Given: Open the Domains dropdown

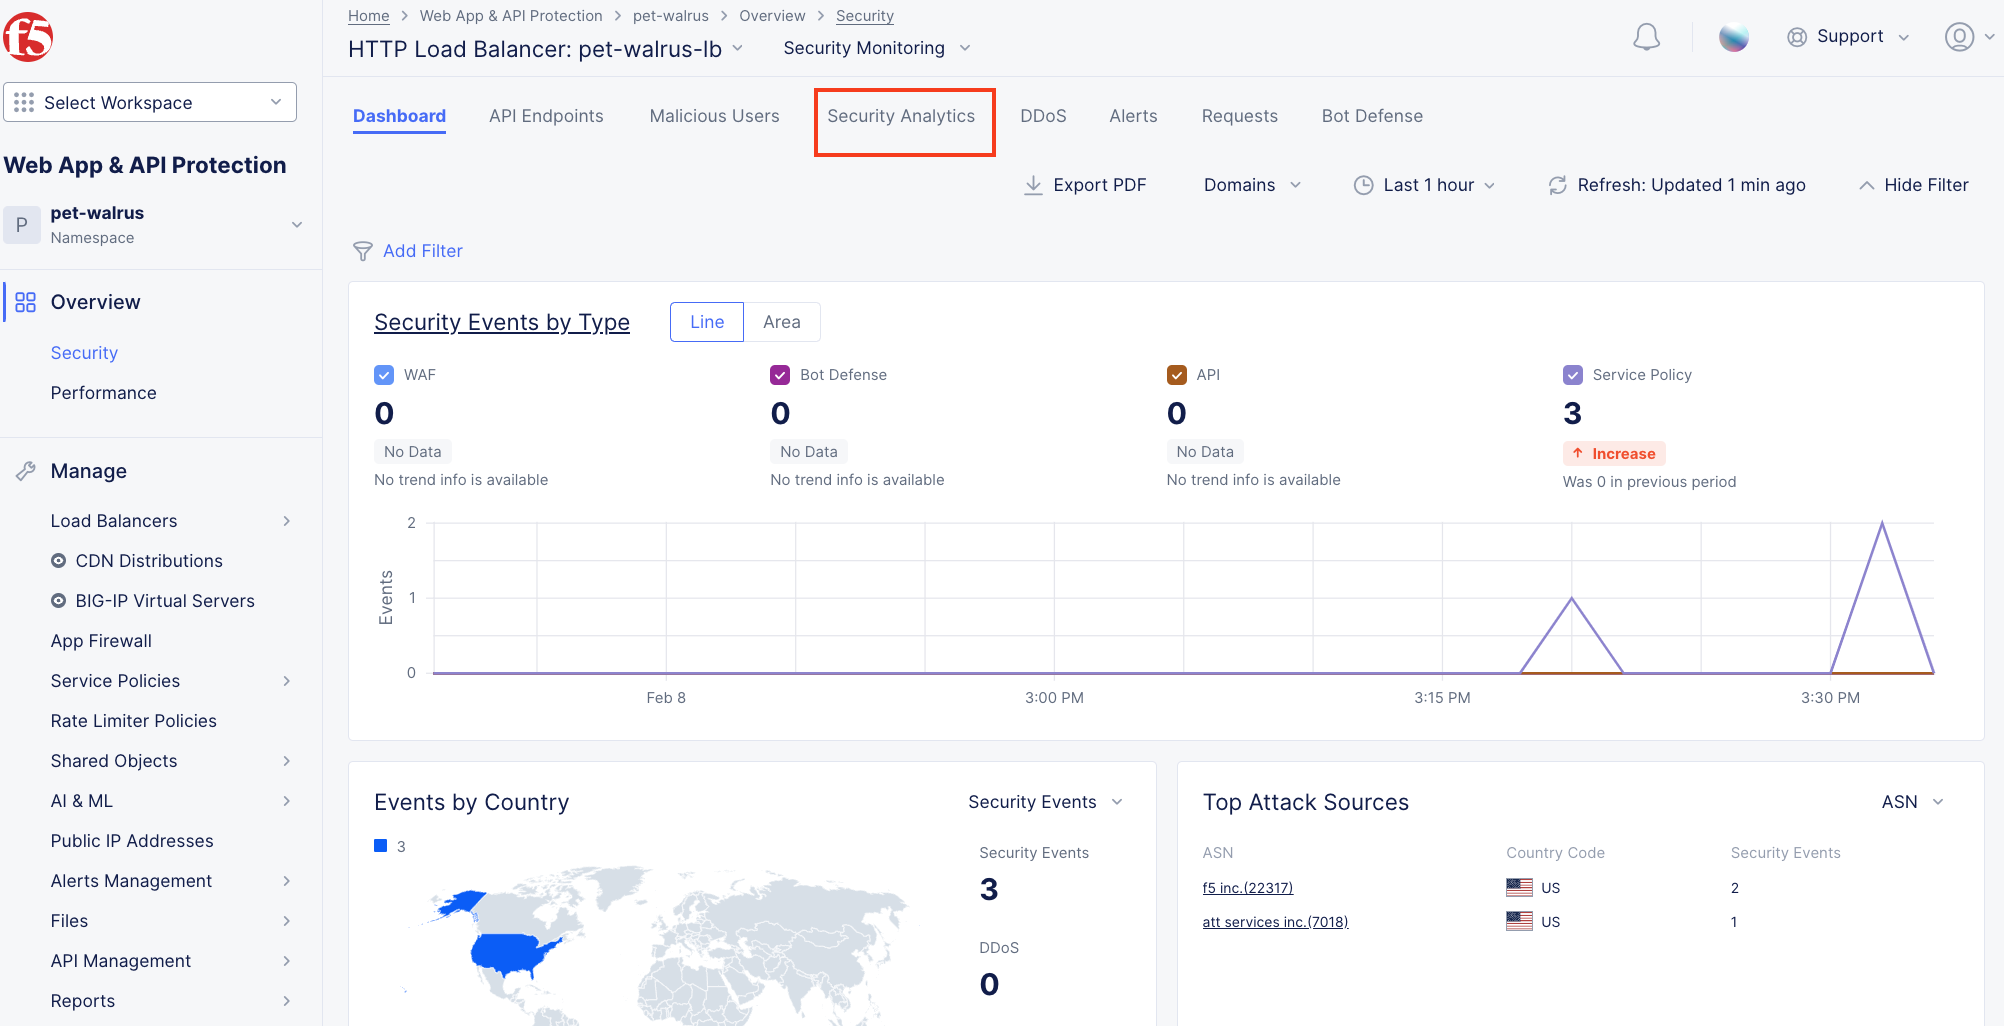Looking at the screenshot, I should click(x=1252, y=185).
